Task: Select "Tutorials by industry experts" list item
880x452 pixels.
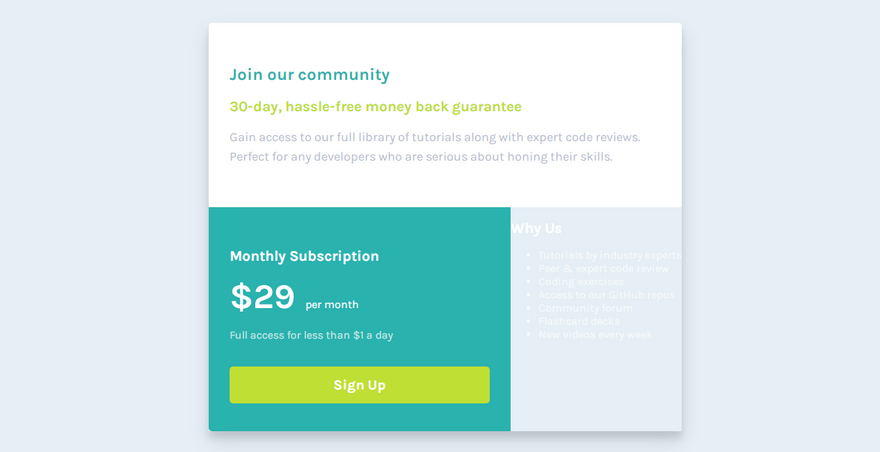Action: [x=609, y=255]
